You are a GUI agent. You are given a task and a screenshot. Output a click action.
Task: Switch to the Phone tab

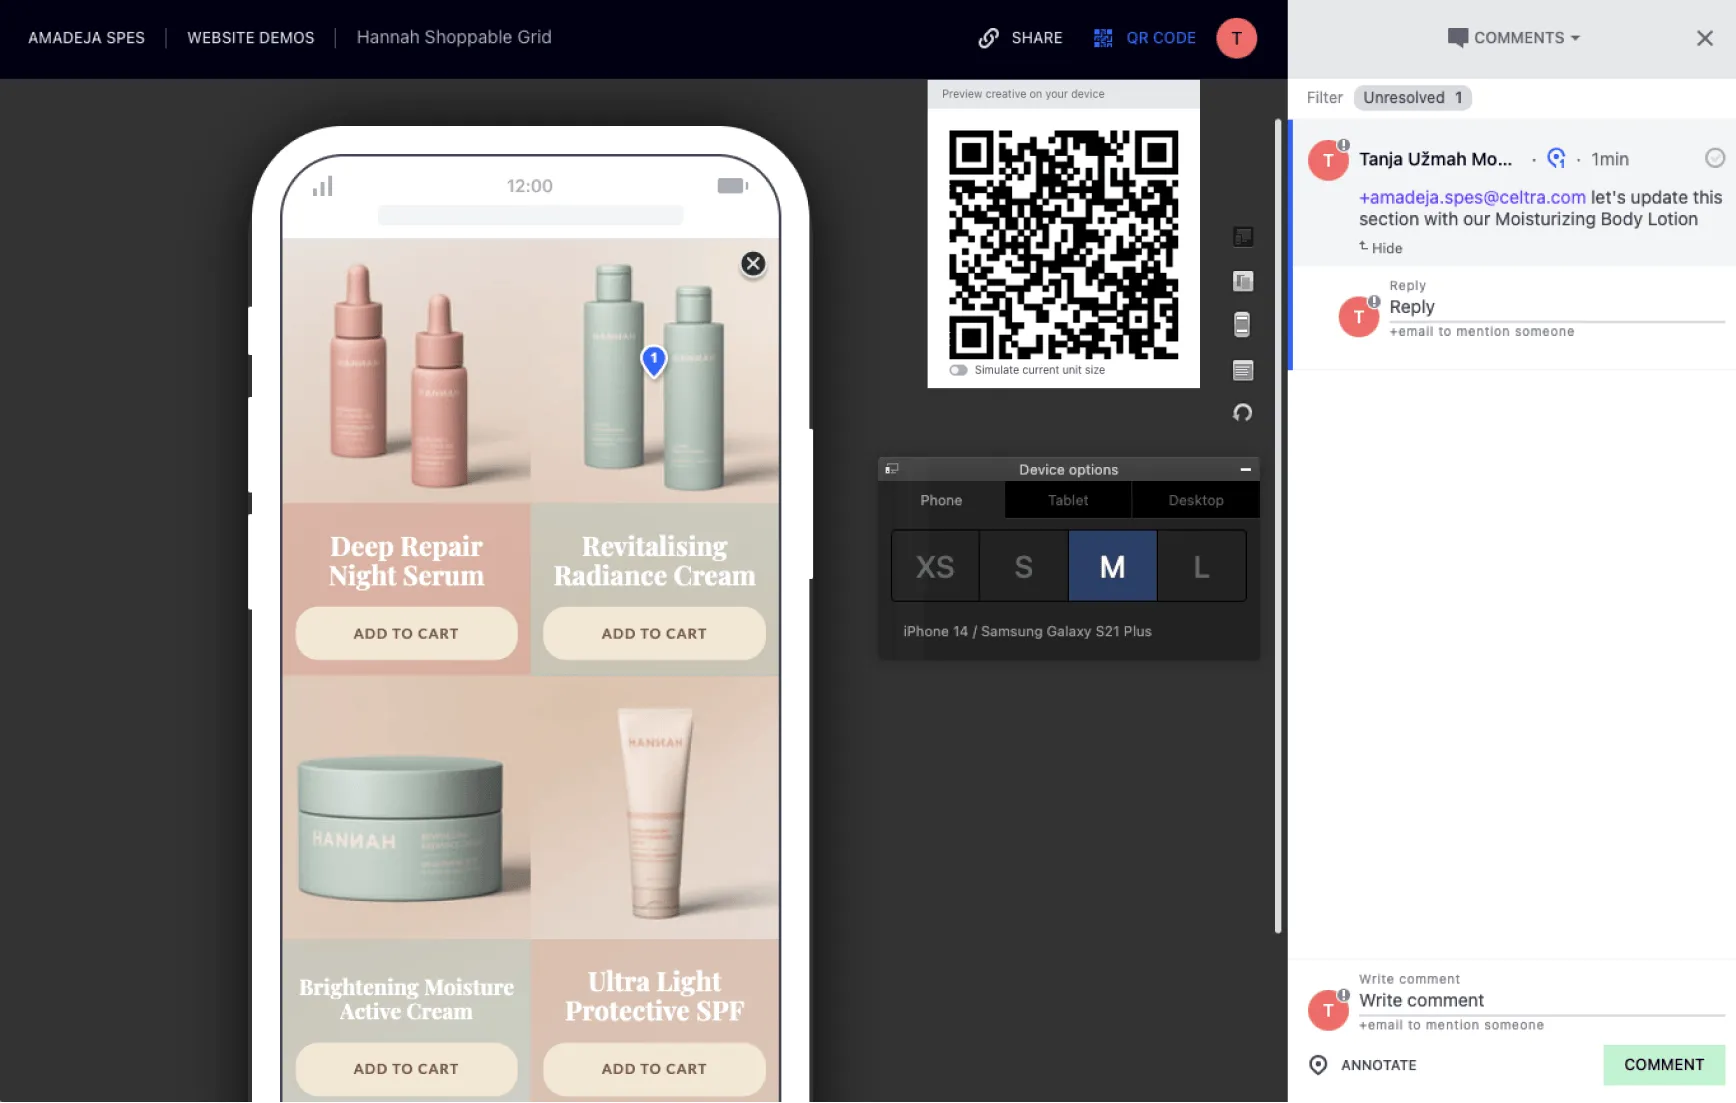coord(941,500)
